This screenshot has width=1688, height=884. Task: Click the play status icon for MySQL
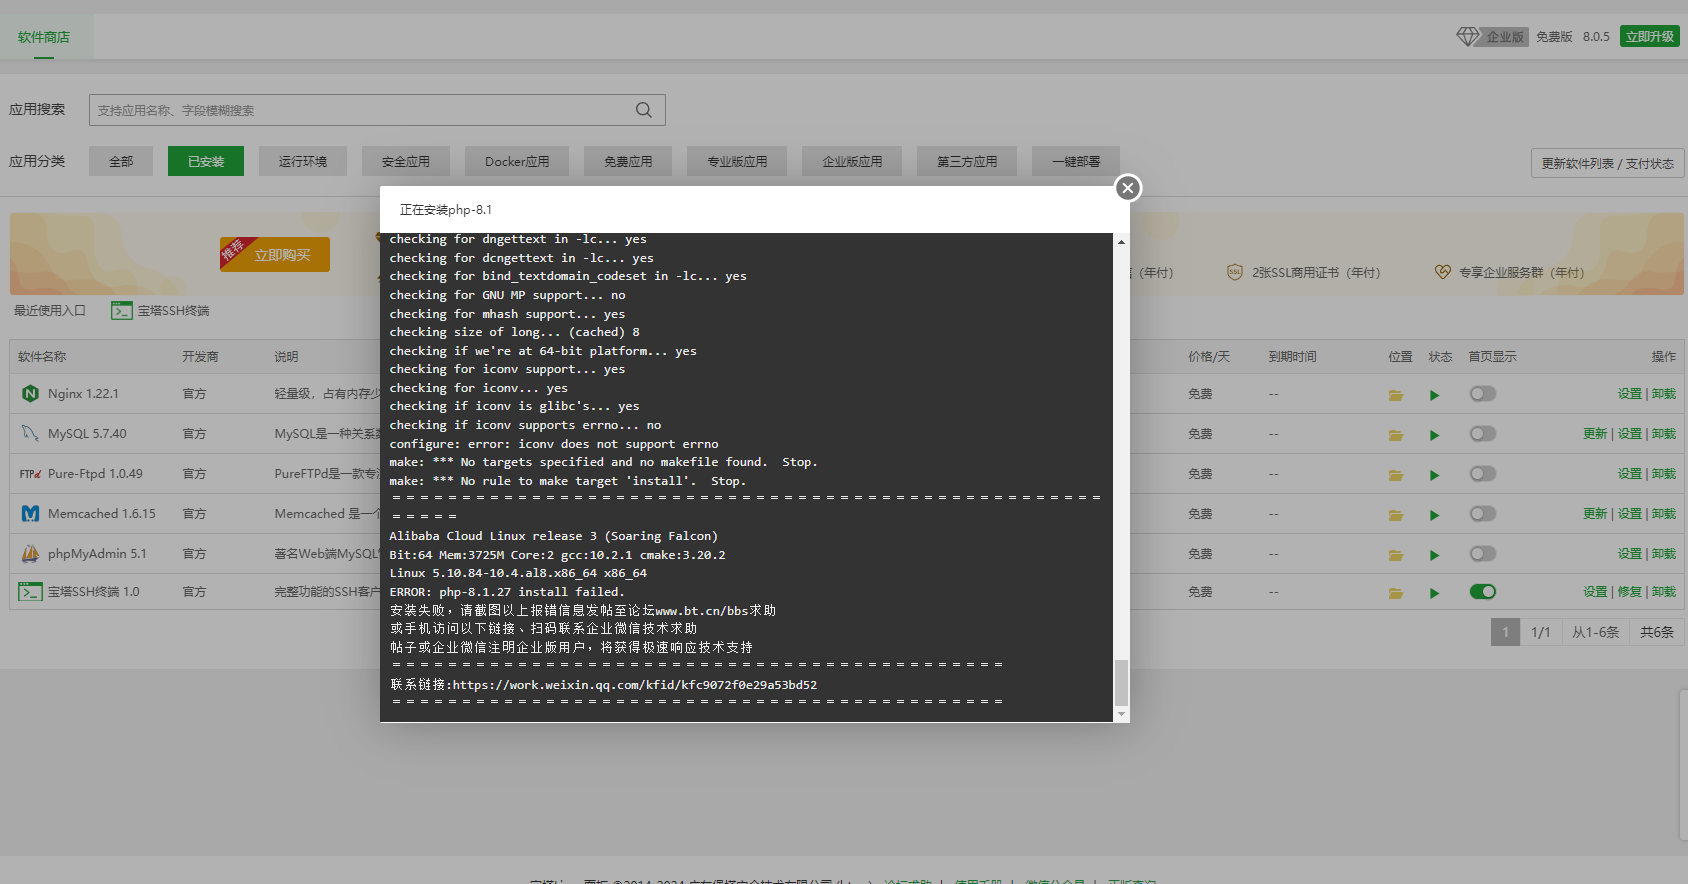point(1434,435)
